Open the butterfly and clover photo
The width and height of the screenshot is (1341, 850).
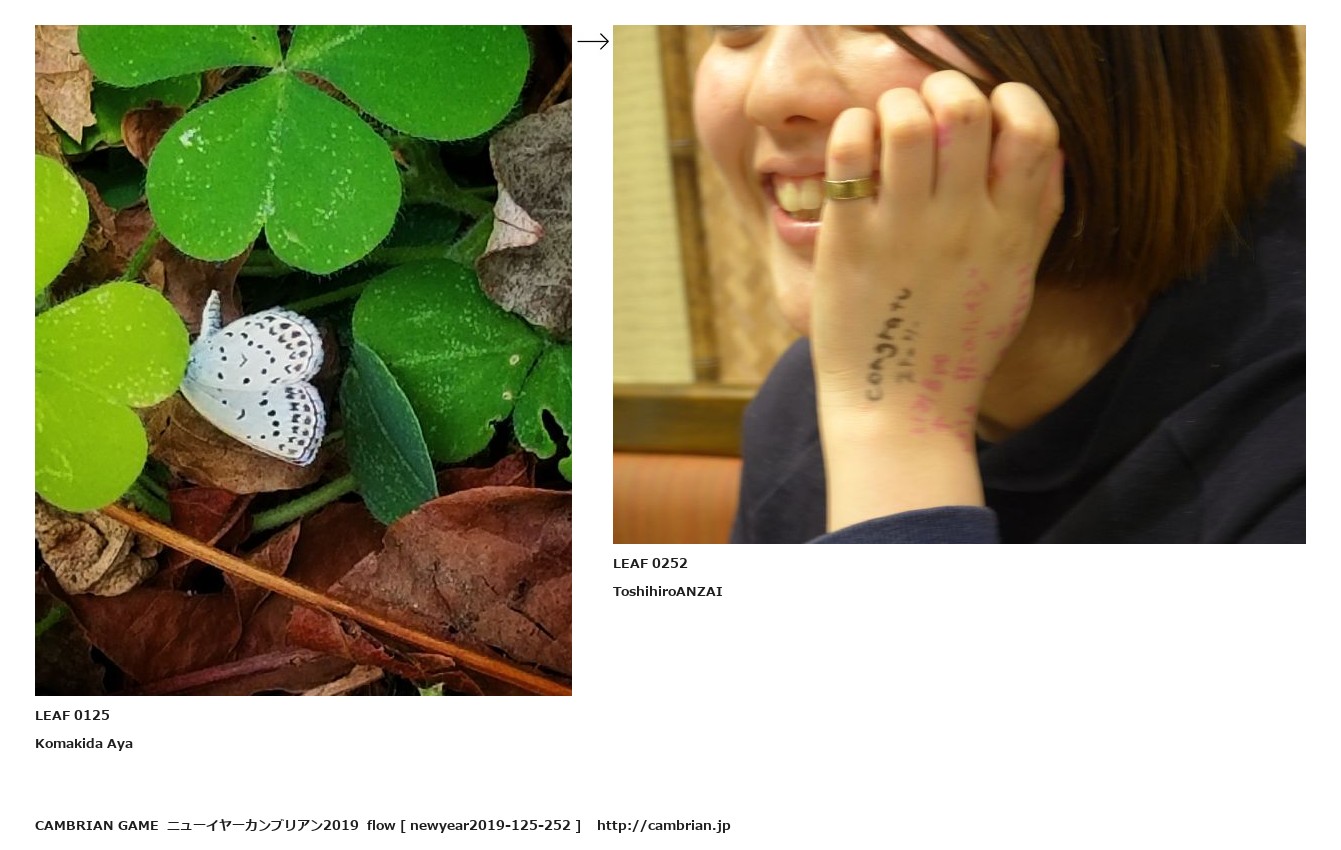click(x=303, y=360)
